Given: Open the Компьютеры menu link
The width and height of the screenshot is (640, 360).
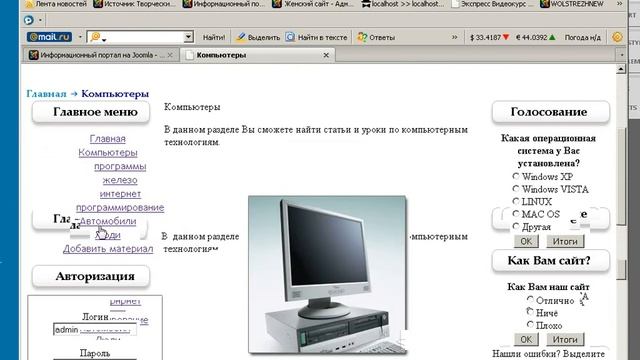Looking at the screenshot, I should pyautogui.click(x=108, y=153).
